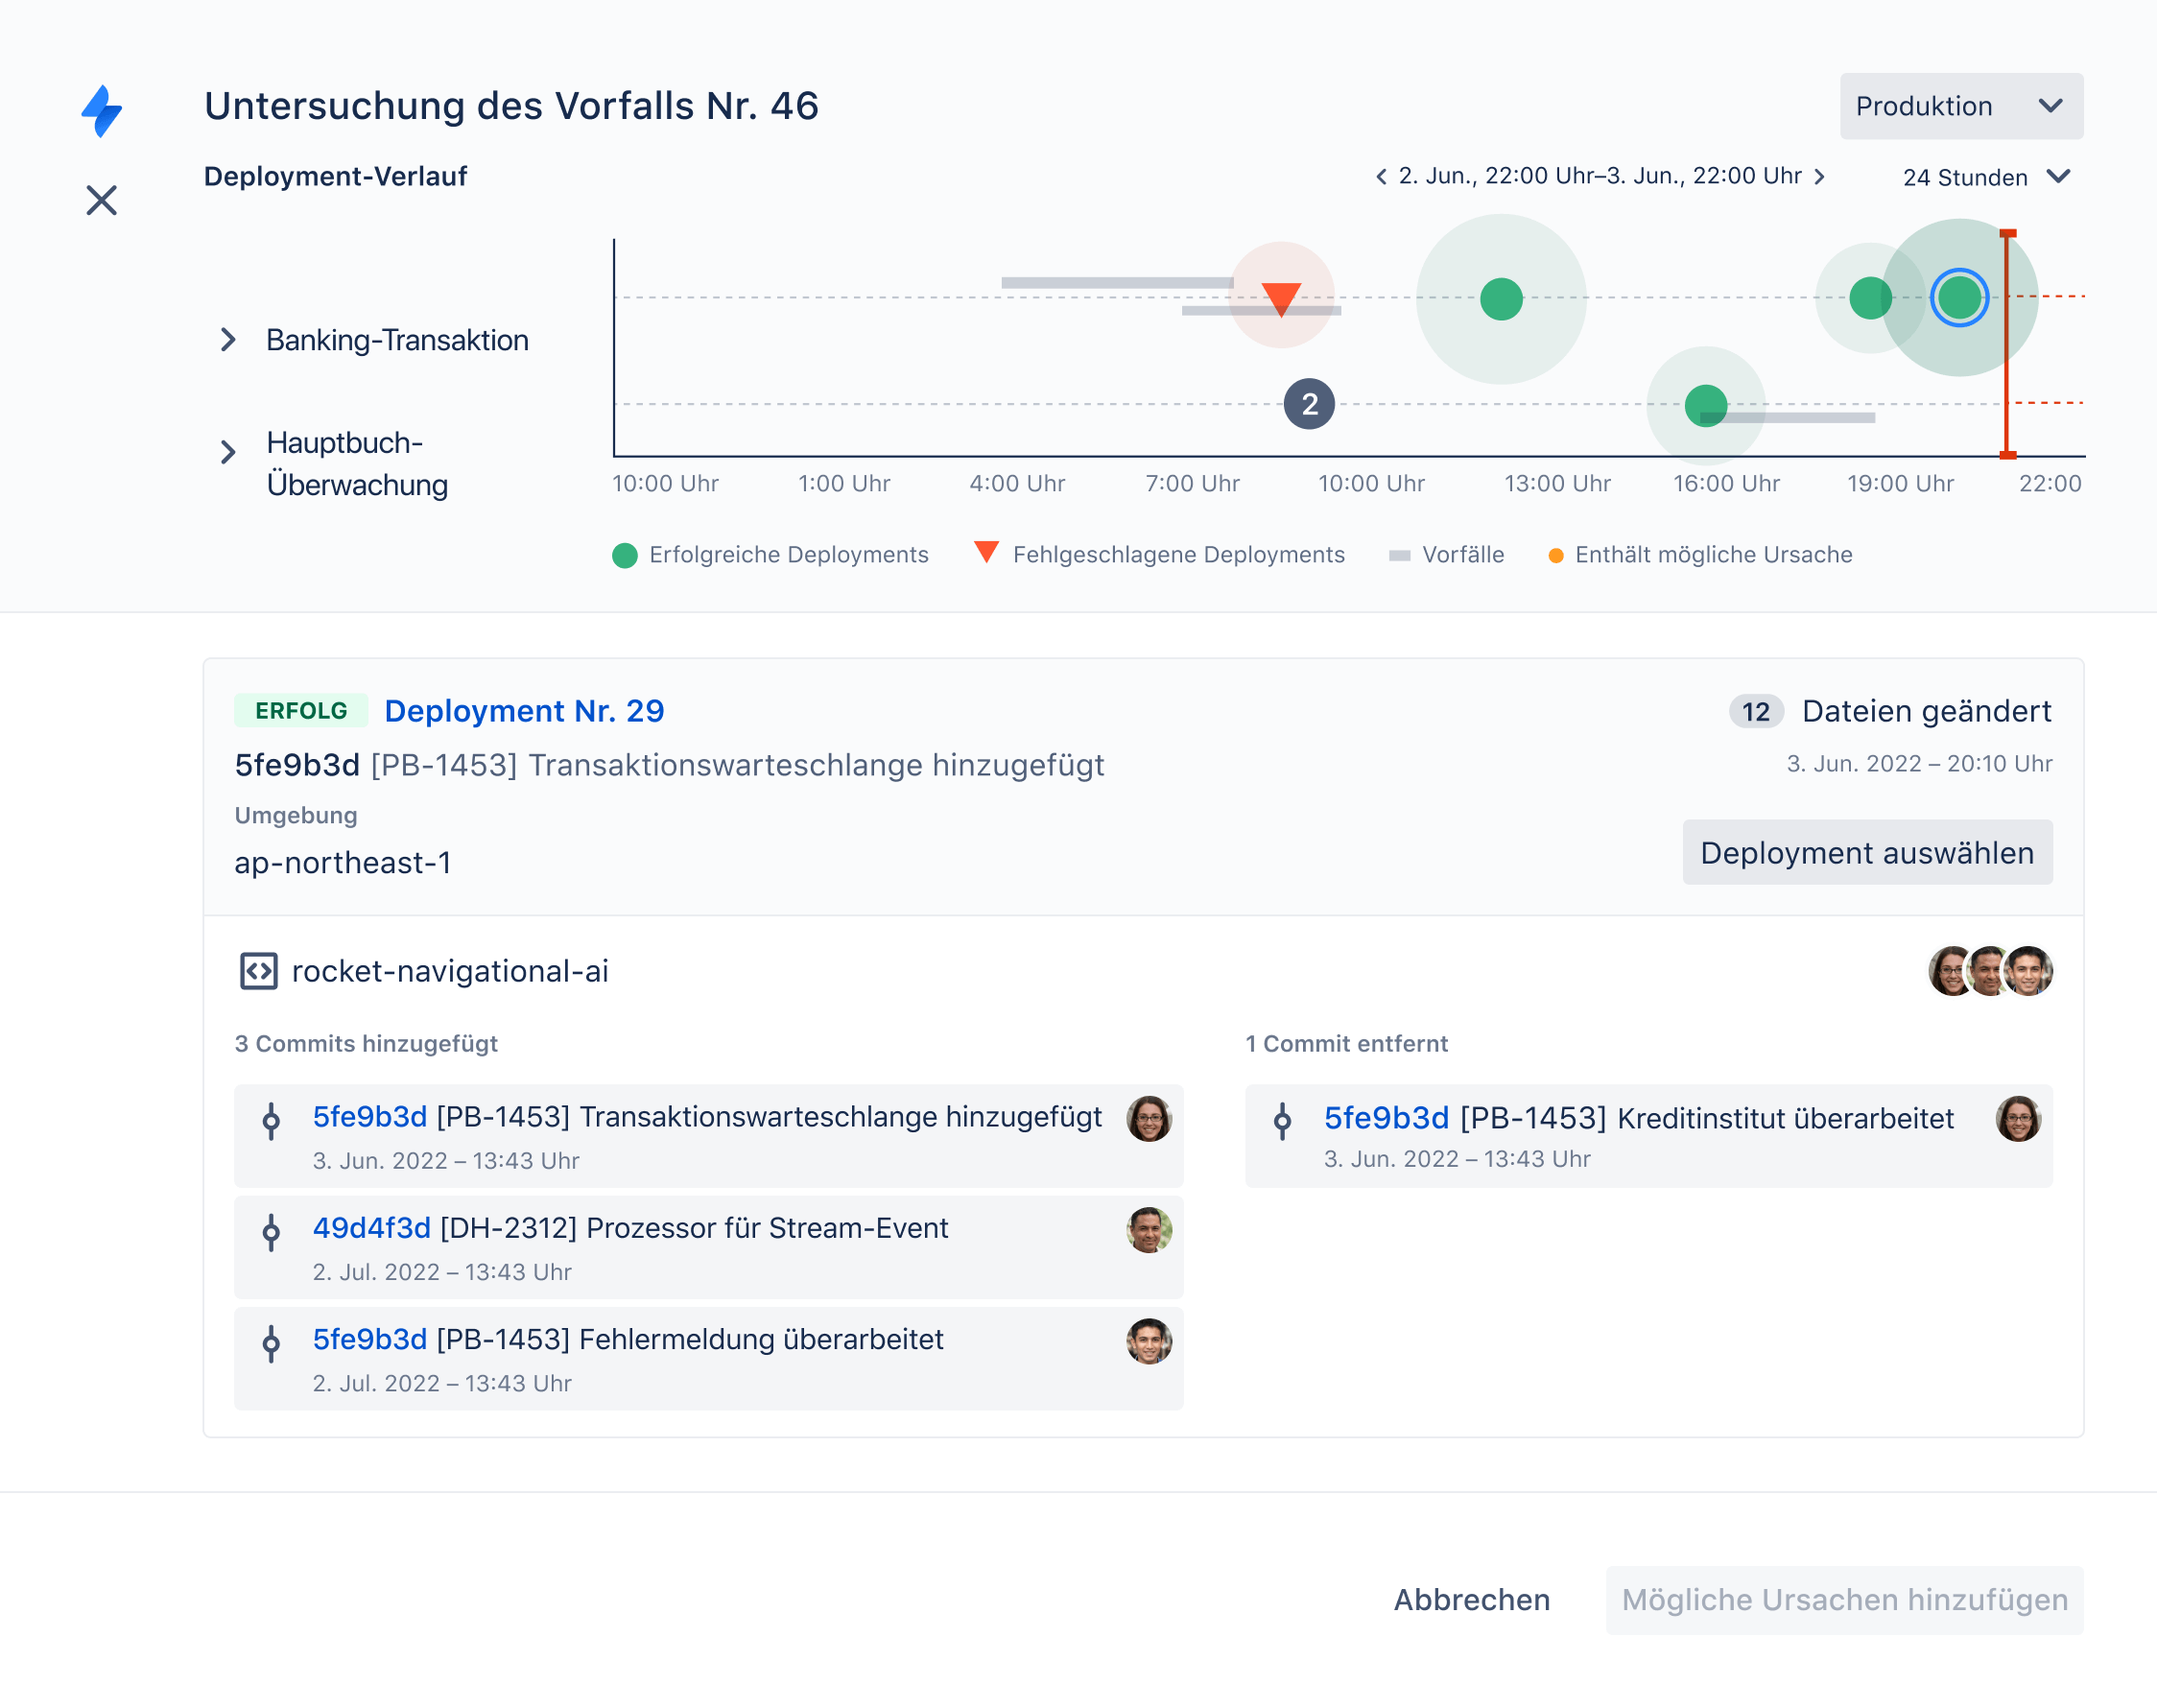Viewport: 2157px width, 1708px height.
Task: Click the Abbrechen button
Action: tap(1471, 1600)
